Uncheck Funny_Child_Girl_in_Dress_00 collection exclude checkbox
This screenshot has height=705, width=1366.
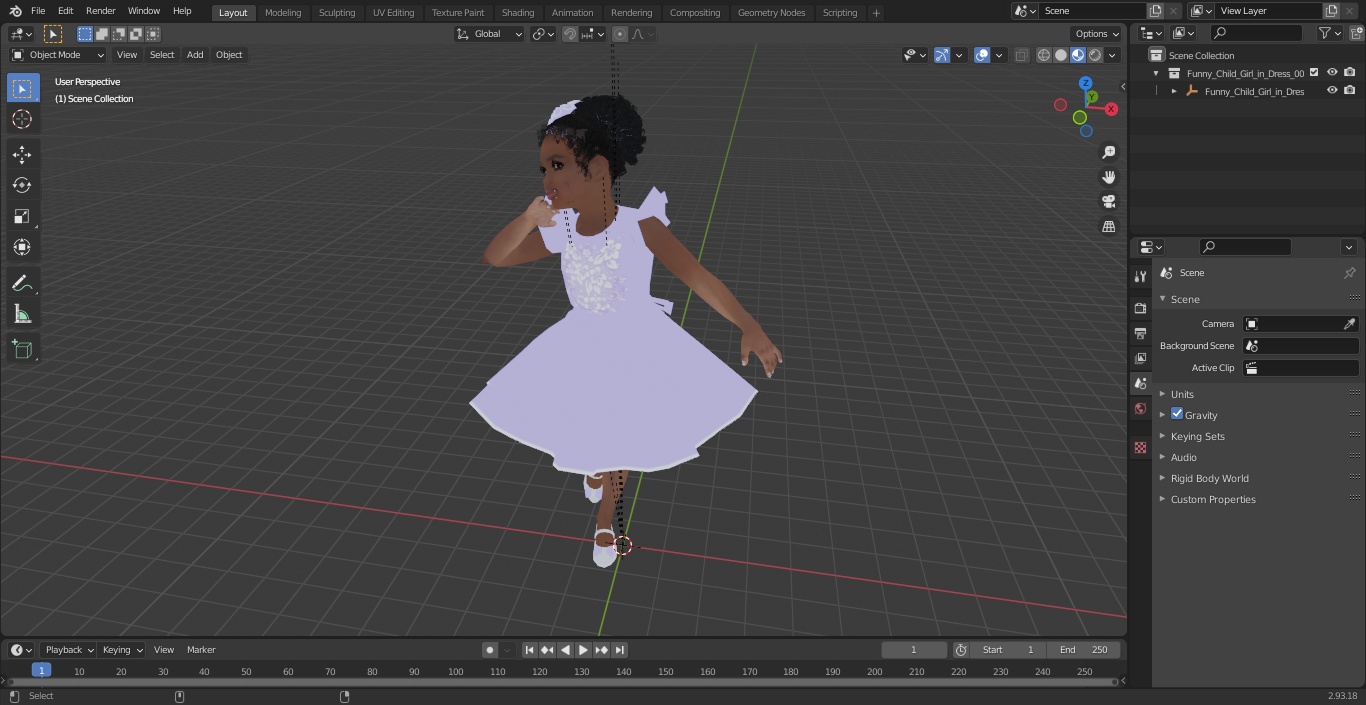click(1314, 72)
